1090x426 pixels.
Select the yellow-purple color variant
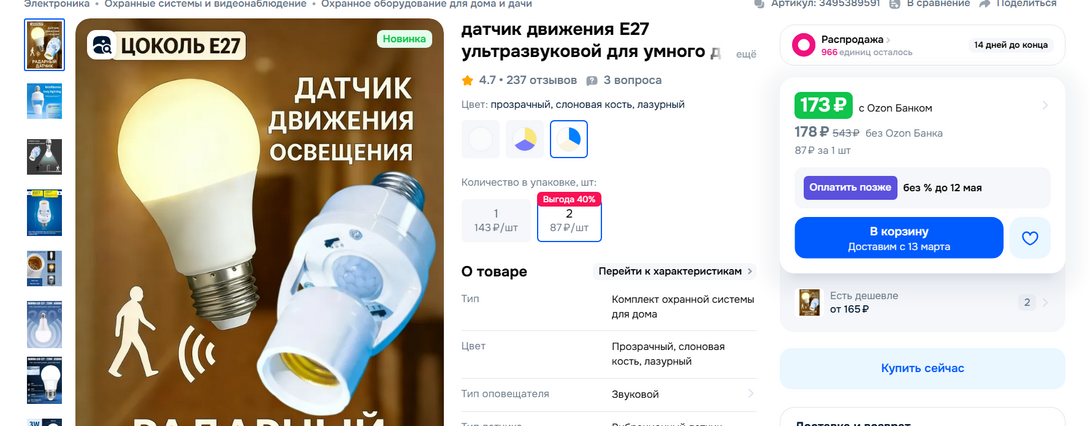525,139
